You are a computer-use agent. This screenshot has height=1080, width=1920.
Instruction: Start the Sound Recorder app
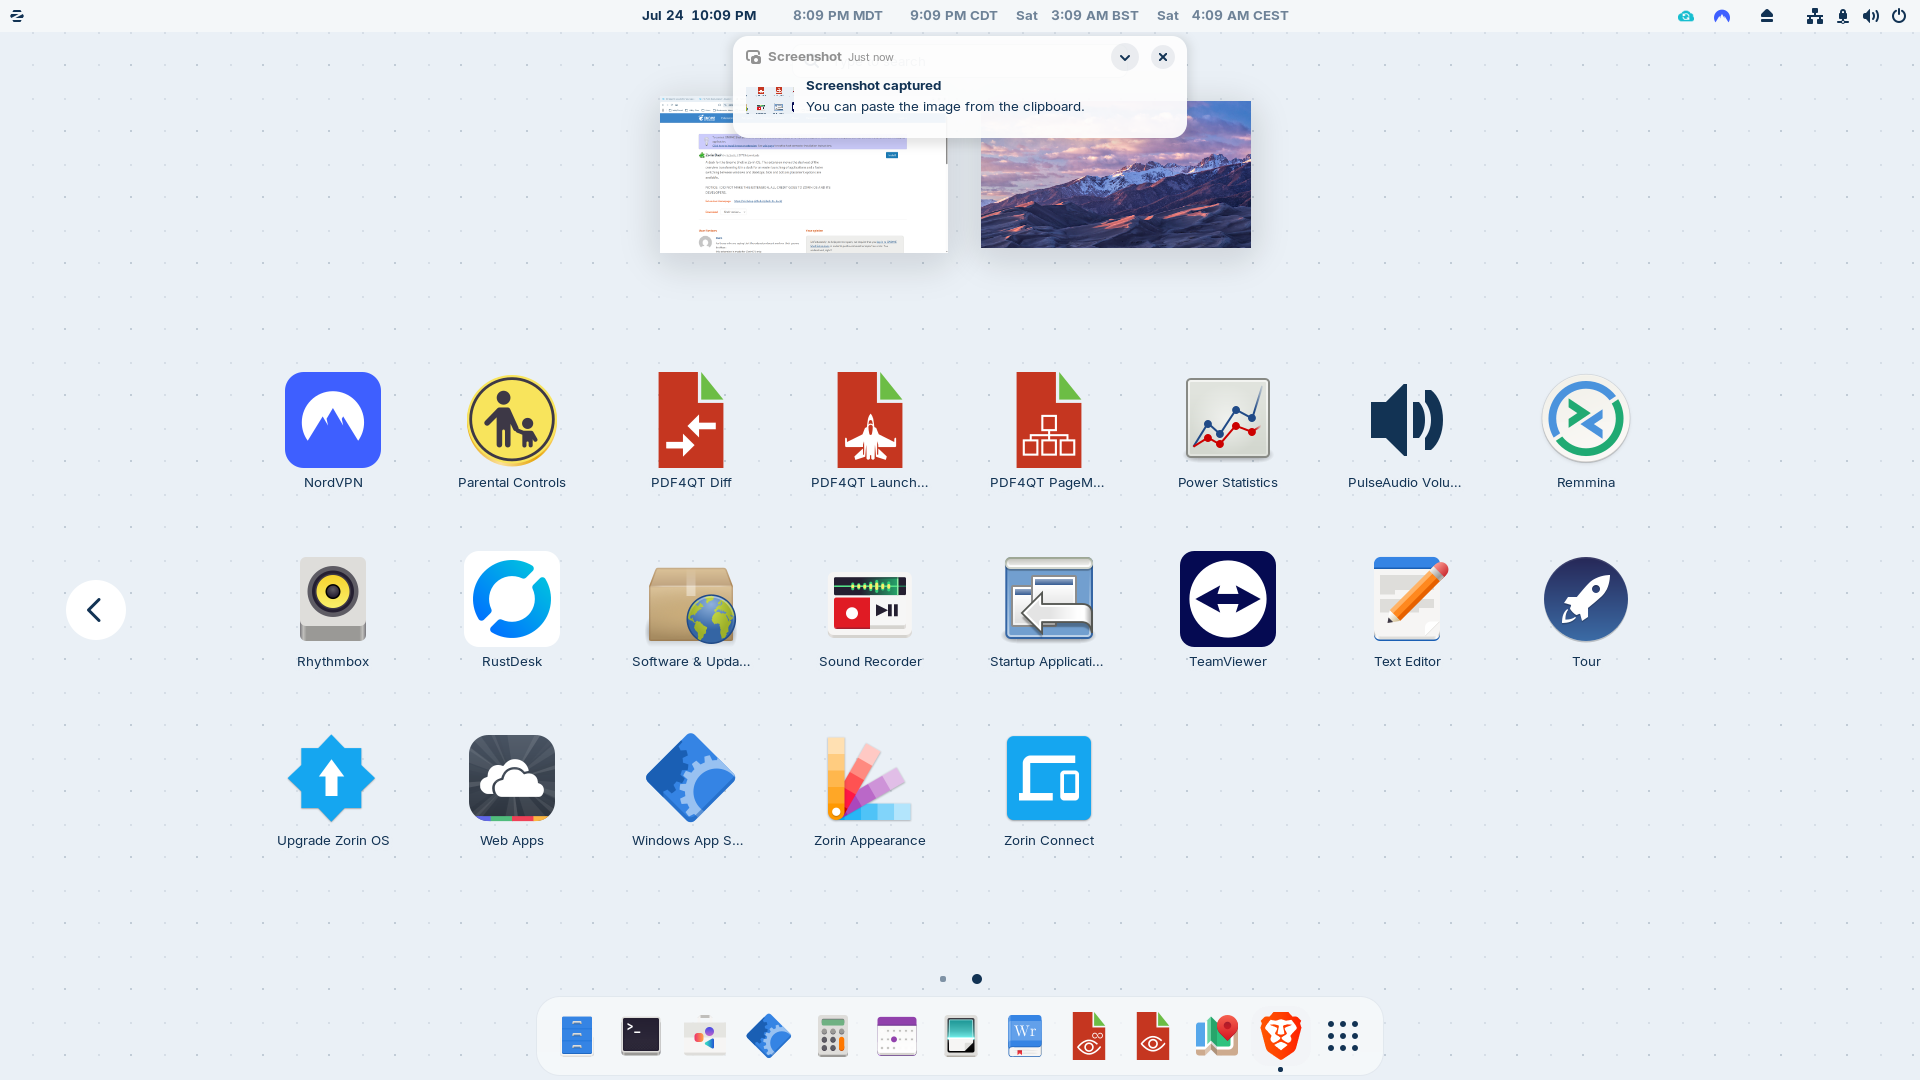pyautogui.click(x=870, y=603)
